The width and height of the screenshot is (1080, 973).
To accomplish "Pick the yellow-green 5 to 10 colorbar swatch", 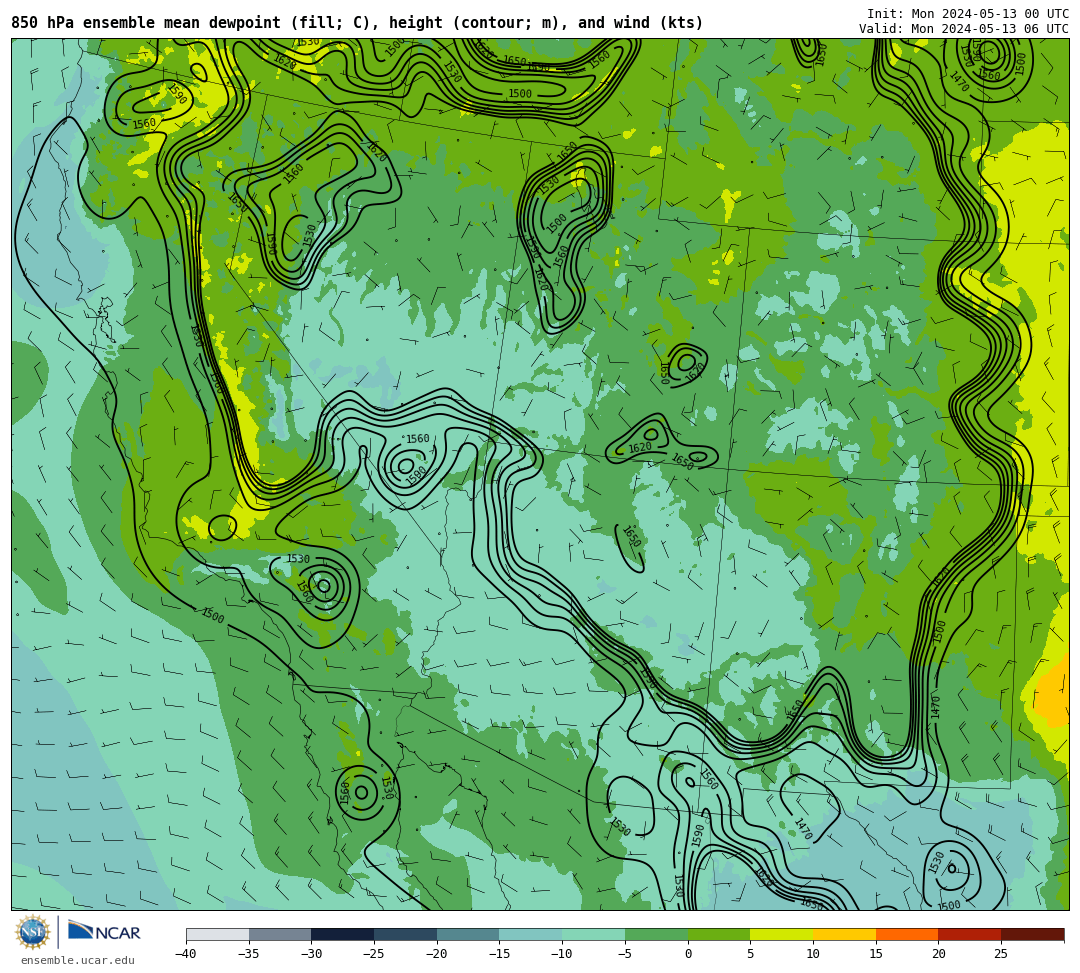I will pyautogui.click(x=782, y=934).
